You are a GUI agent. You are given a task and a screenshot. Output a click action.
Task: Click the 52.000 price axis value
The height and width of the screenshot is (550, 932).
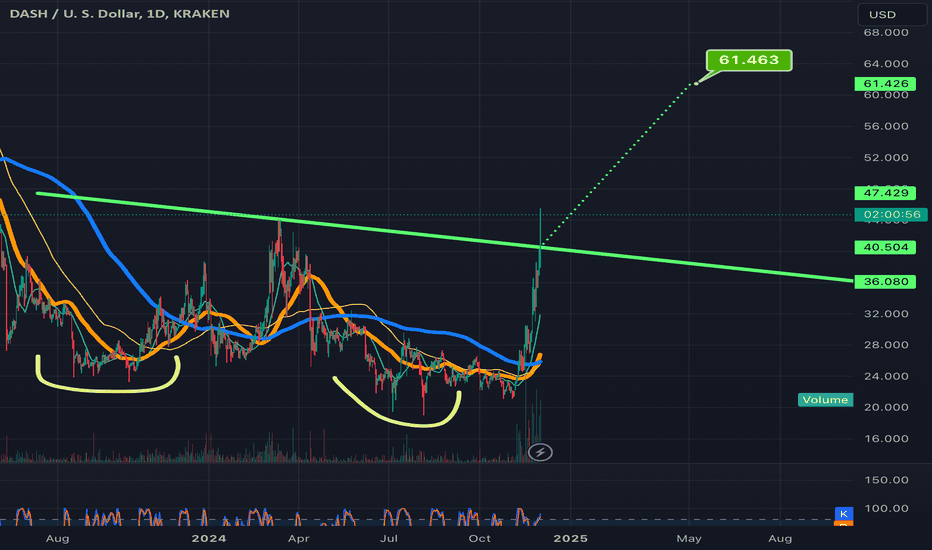click(x=886, y=158)
